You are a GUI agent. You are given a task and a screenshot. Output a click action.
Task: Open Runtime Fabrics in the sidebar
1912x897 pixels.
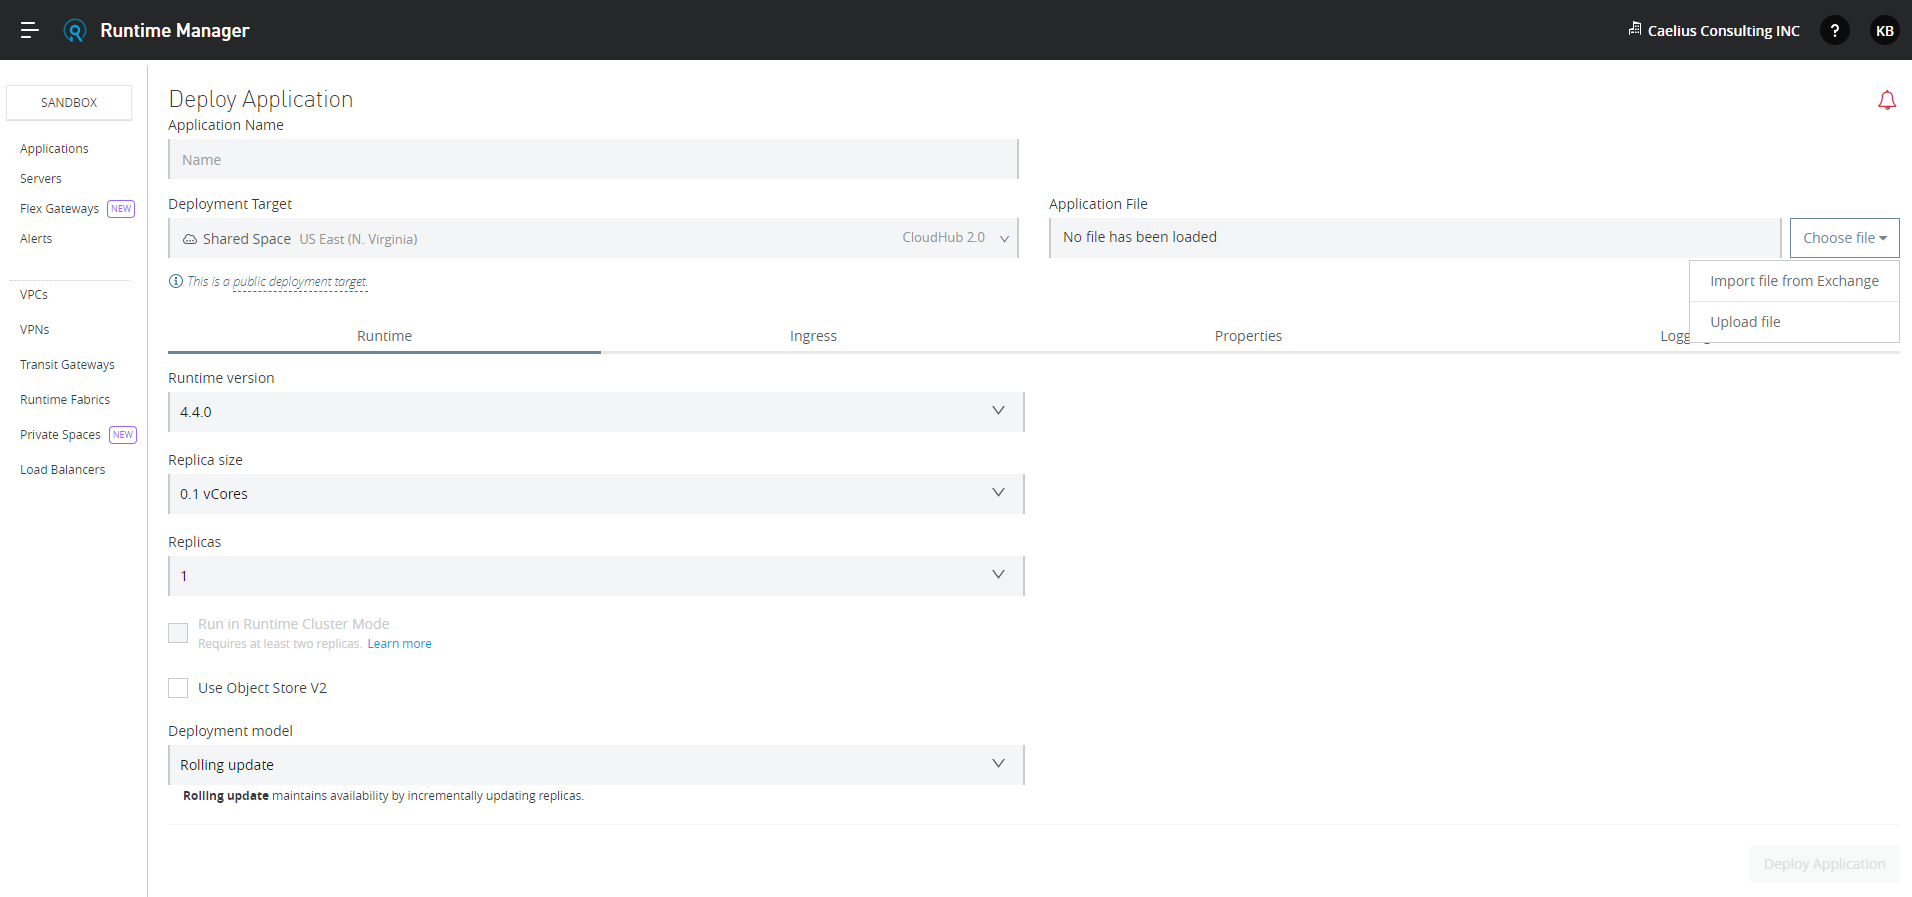tap(65, 400)
